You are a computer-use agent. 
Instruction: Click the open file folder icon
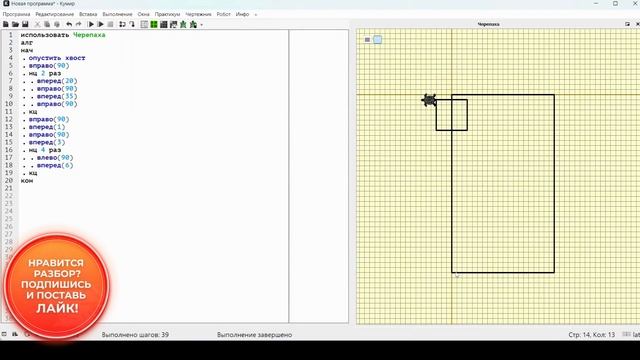coord(15,24)
